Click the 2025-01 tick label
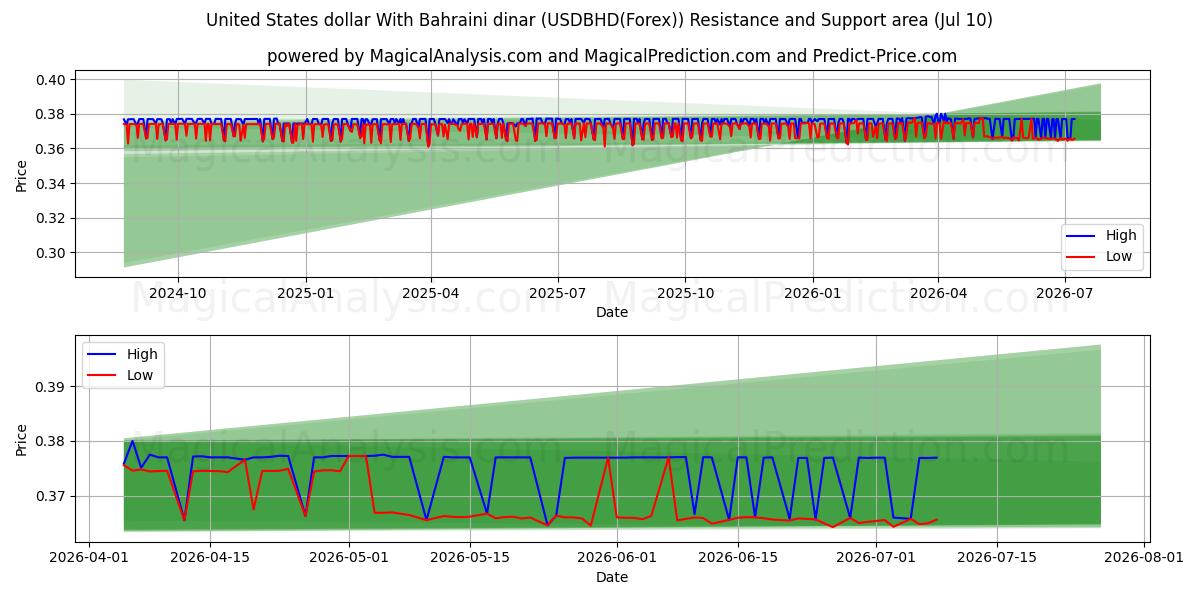The width and height of the screenshot is (1200, 600). coord(305,293)
